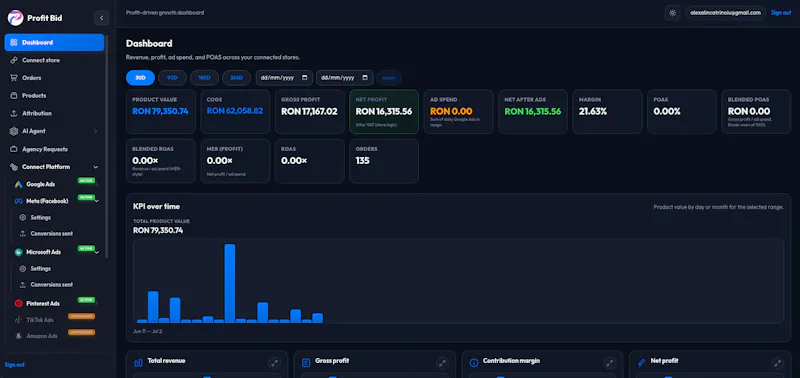Screen dimensions: 800x378
Task: Expand the Gross profit card
Action: (442, 363)
